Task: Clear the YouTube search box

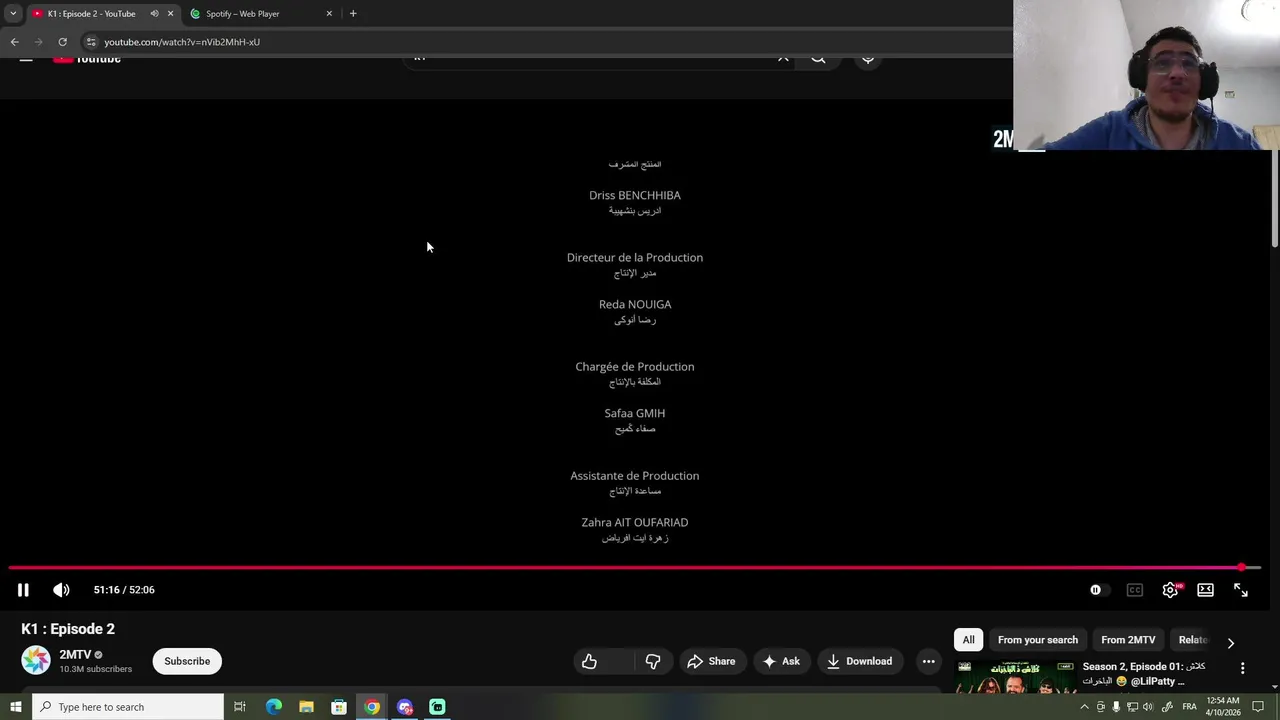Action: (x=783, y=58)
